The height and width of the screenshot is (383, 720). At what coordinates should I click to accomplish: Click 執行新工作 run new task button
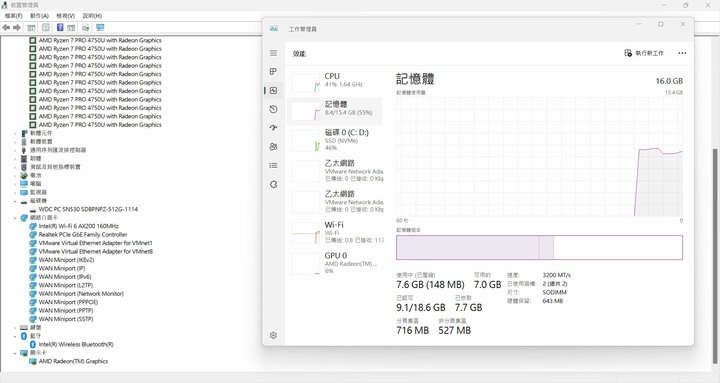pyautogui.click(x=644, y=53)
